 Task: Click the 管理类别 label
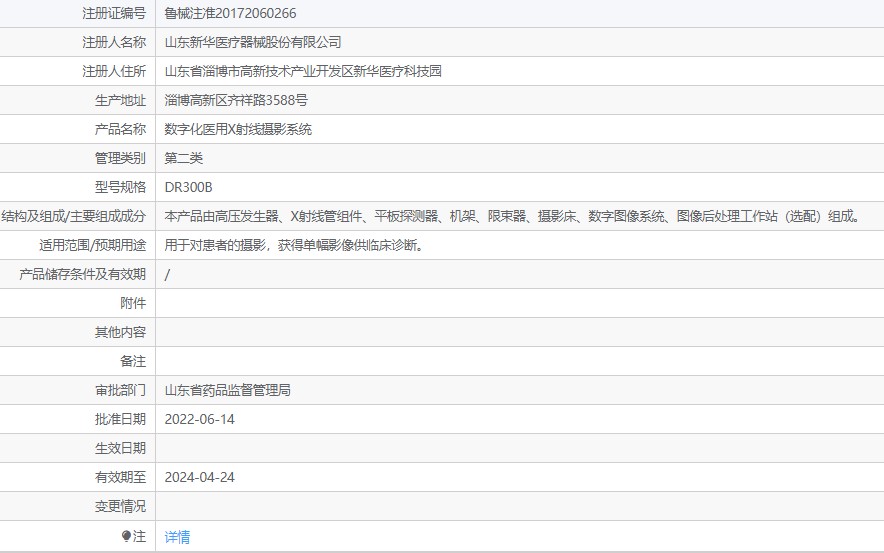coord(120,158)
